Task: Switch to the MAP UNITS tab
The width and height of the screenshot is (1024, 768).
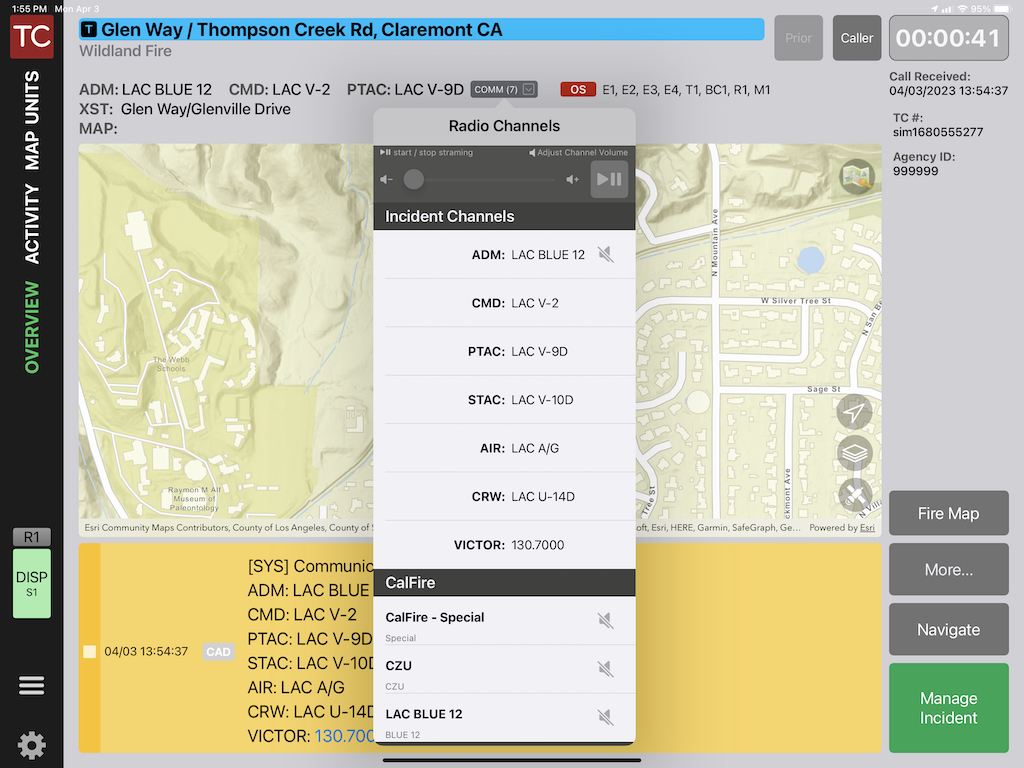Action: click(32, 120)
